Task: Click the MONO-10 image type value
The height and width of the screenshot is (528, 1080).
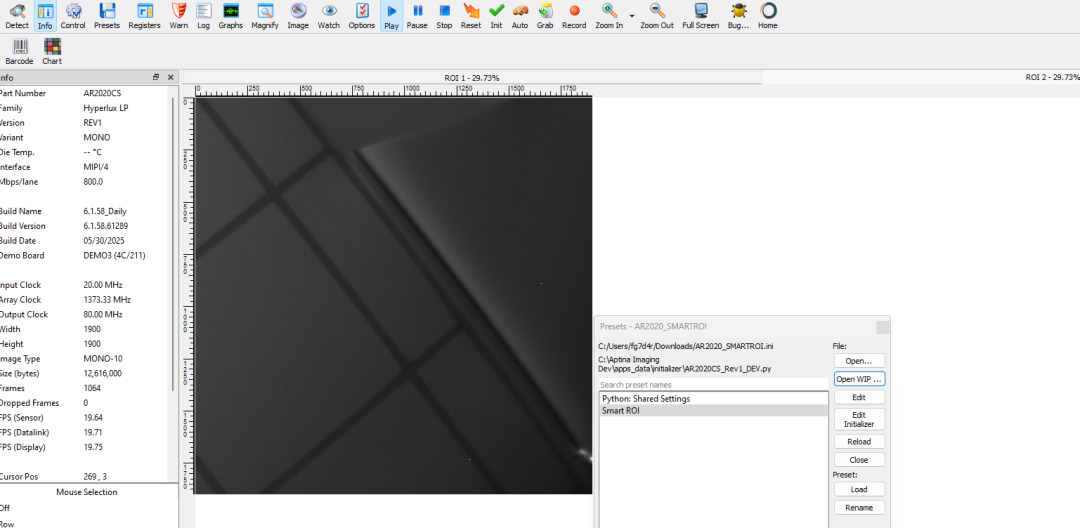Action: click(x=100, y=359)
